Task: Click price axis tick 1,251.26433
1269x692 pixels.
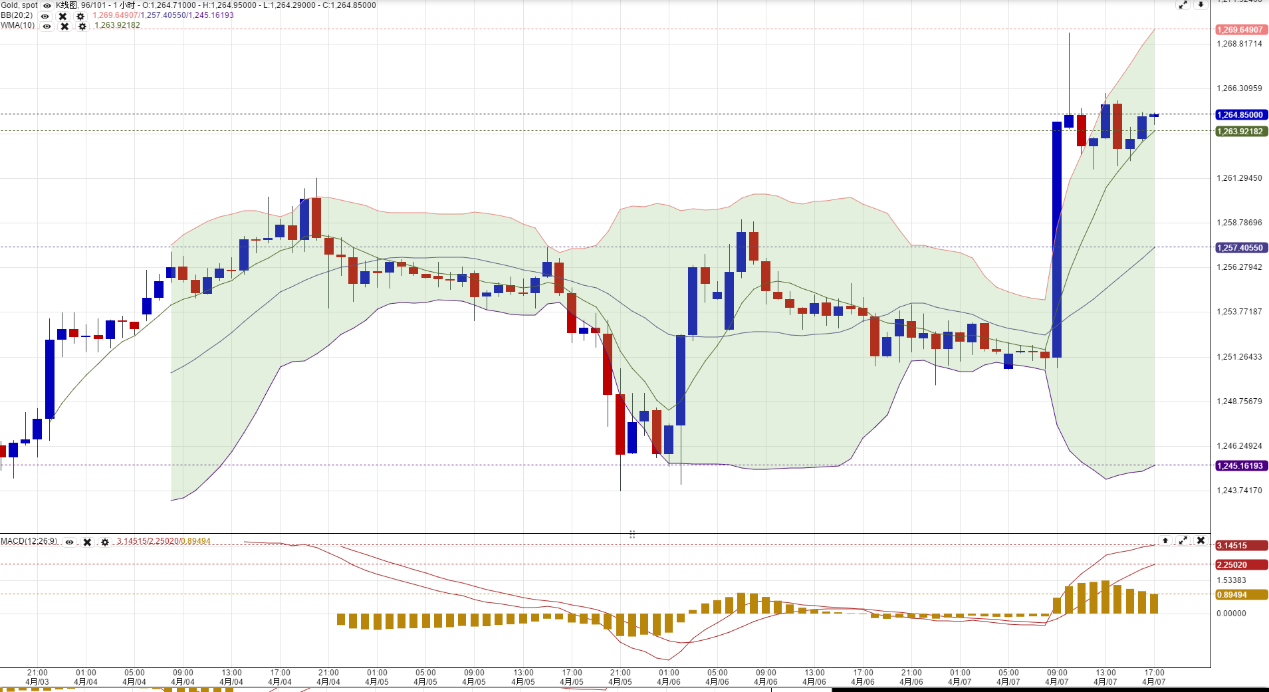Action: tap(1239, 357)
